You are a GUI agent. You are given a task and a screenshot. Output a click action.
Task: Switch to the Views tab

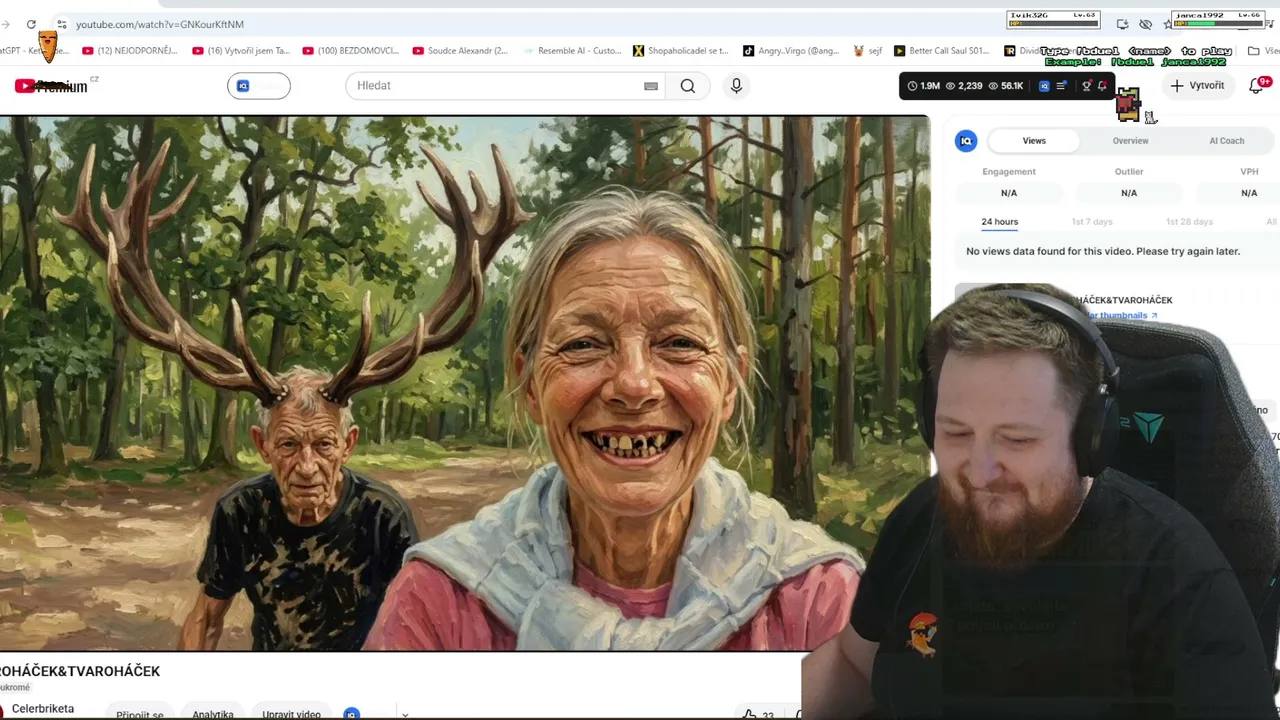(x=1034, y=141)
